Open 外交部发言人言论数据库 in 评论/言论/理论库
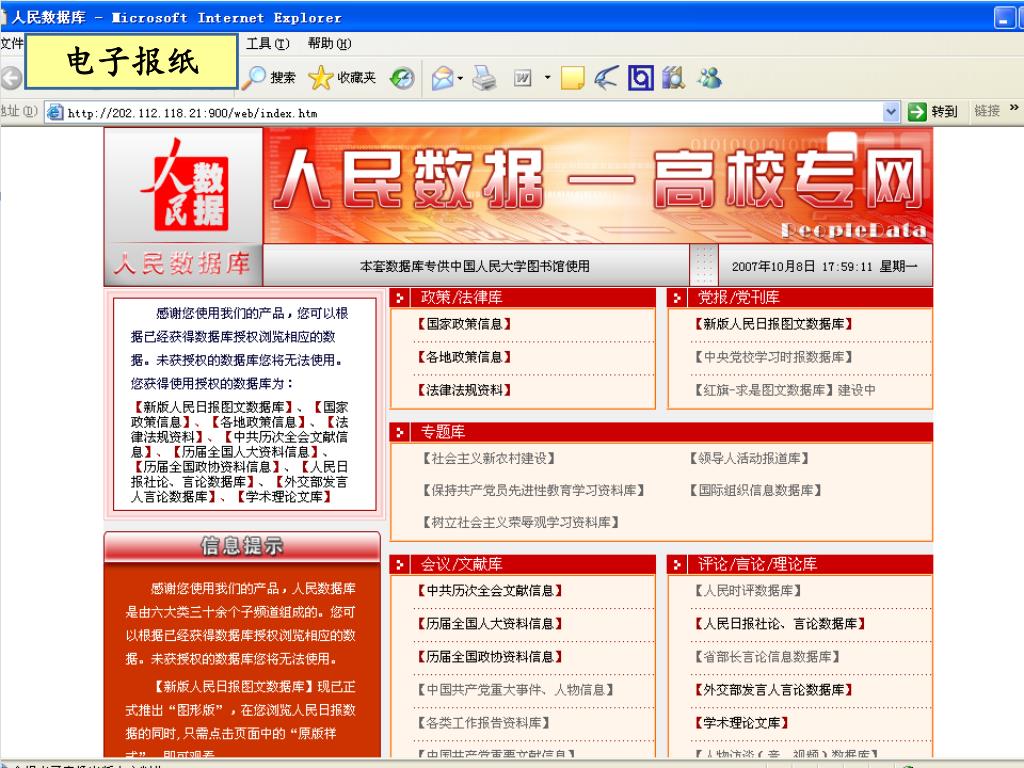The height and width of the screenshot is (768, 1024). click(773, 690)
